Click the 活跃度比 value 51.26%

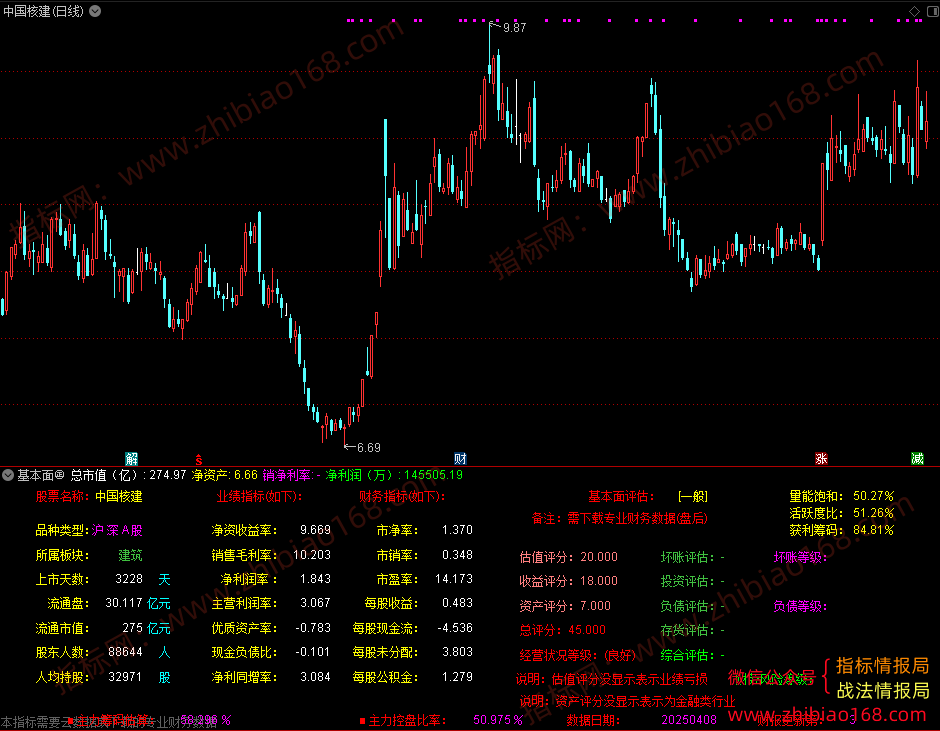(x=873, y=513)
